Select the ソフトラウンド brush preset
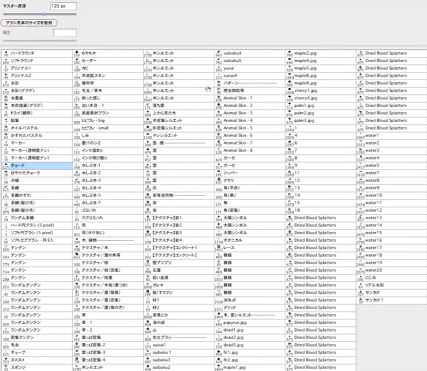 pyautogui.click(x=37, y=61)
